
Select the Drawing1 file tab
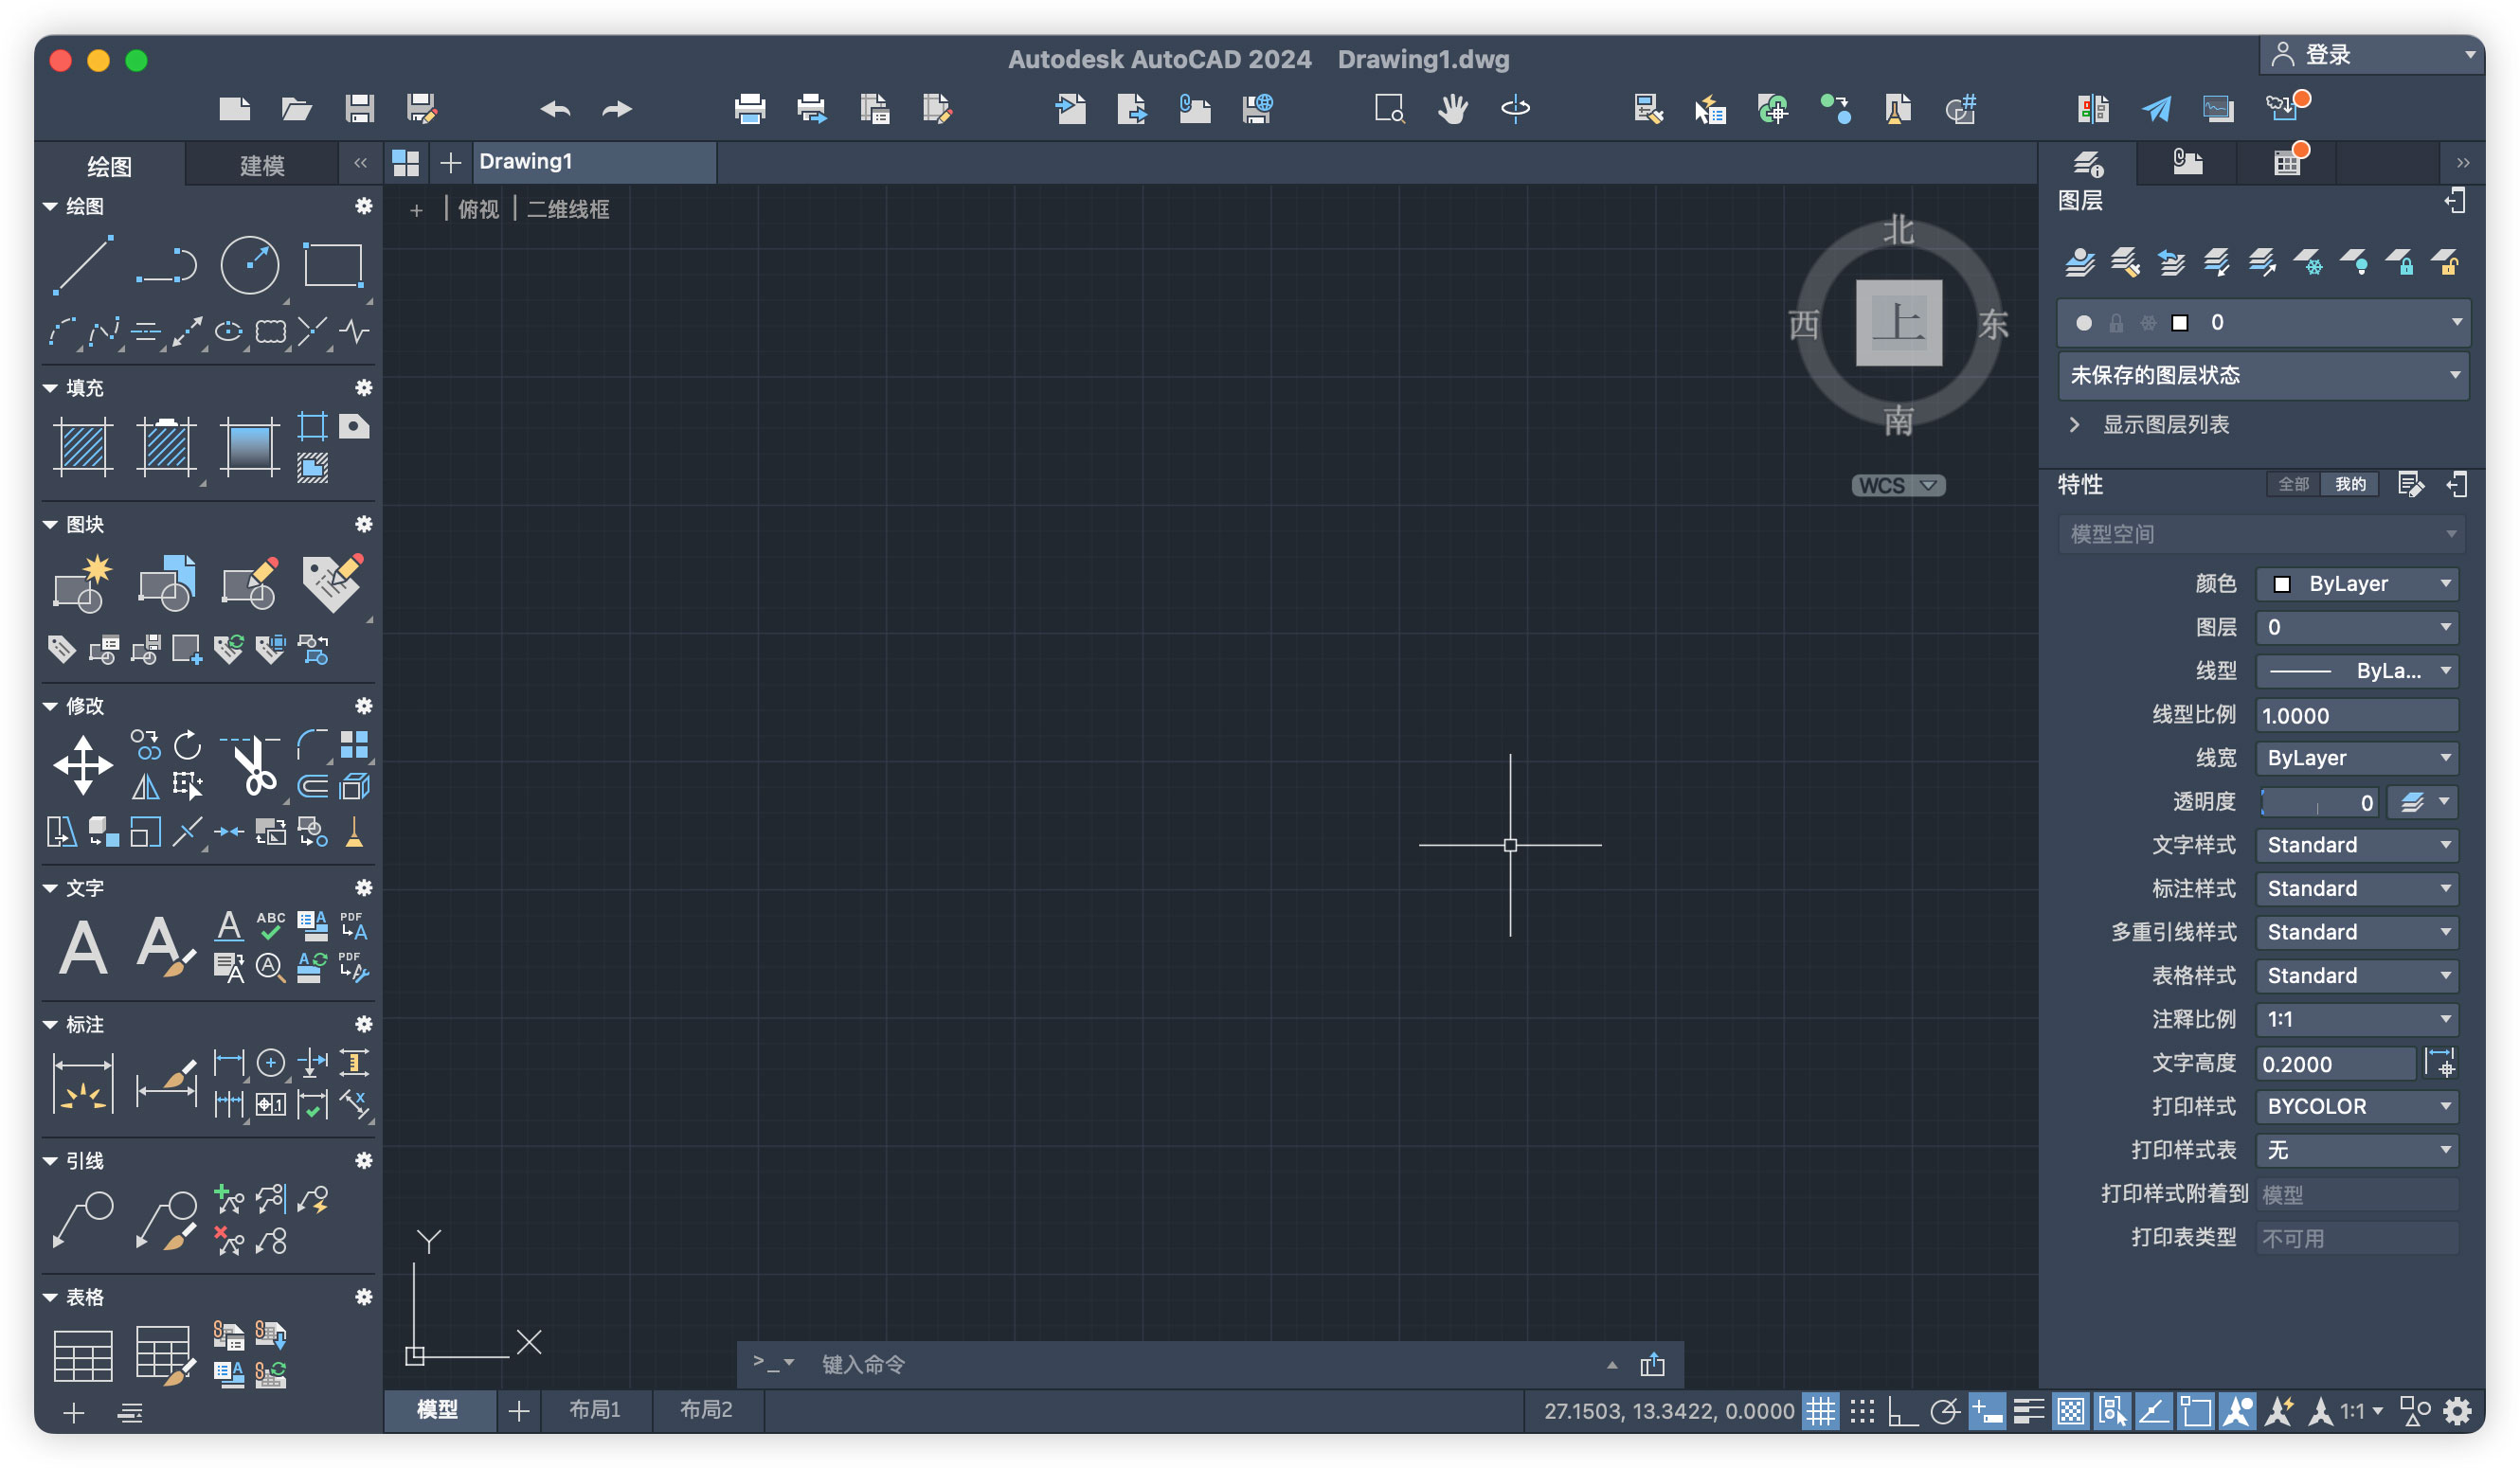coord(594,162)
